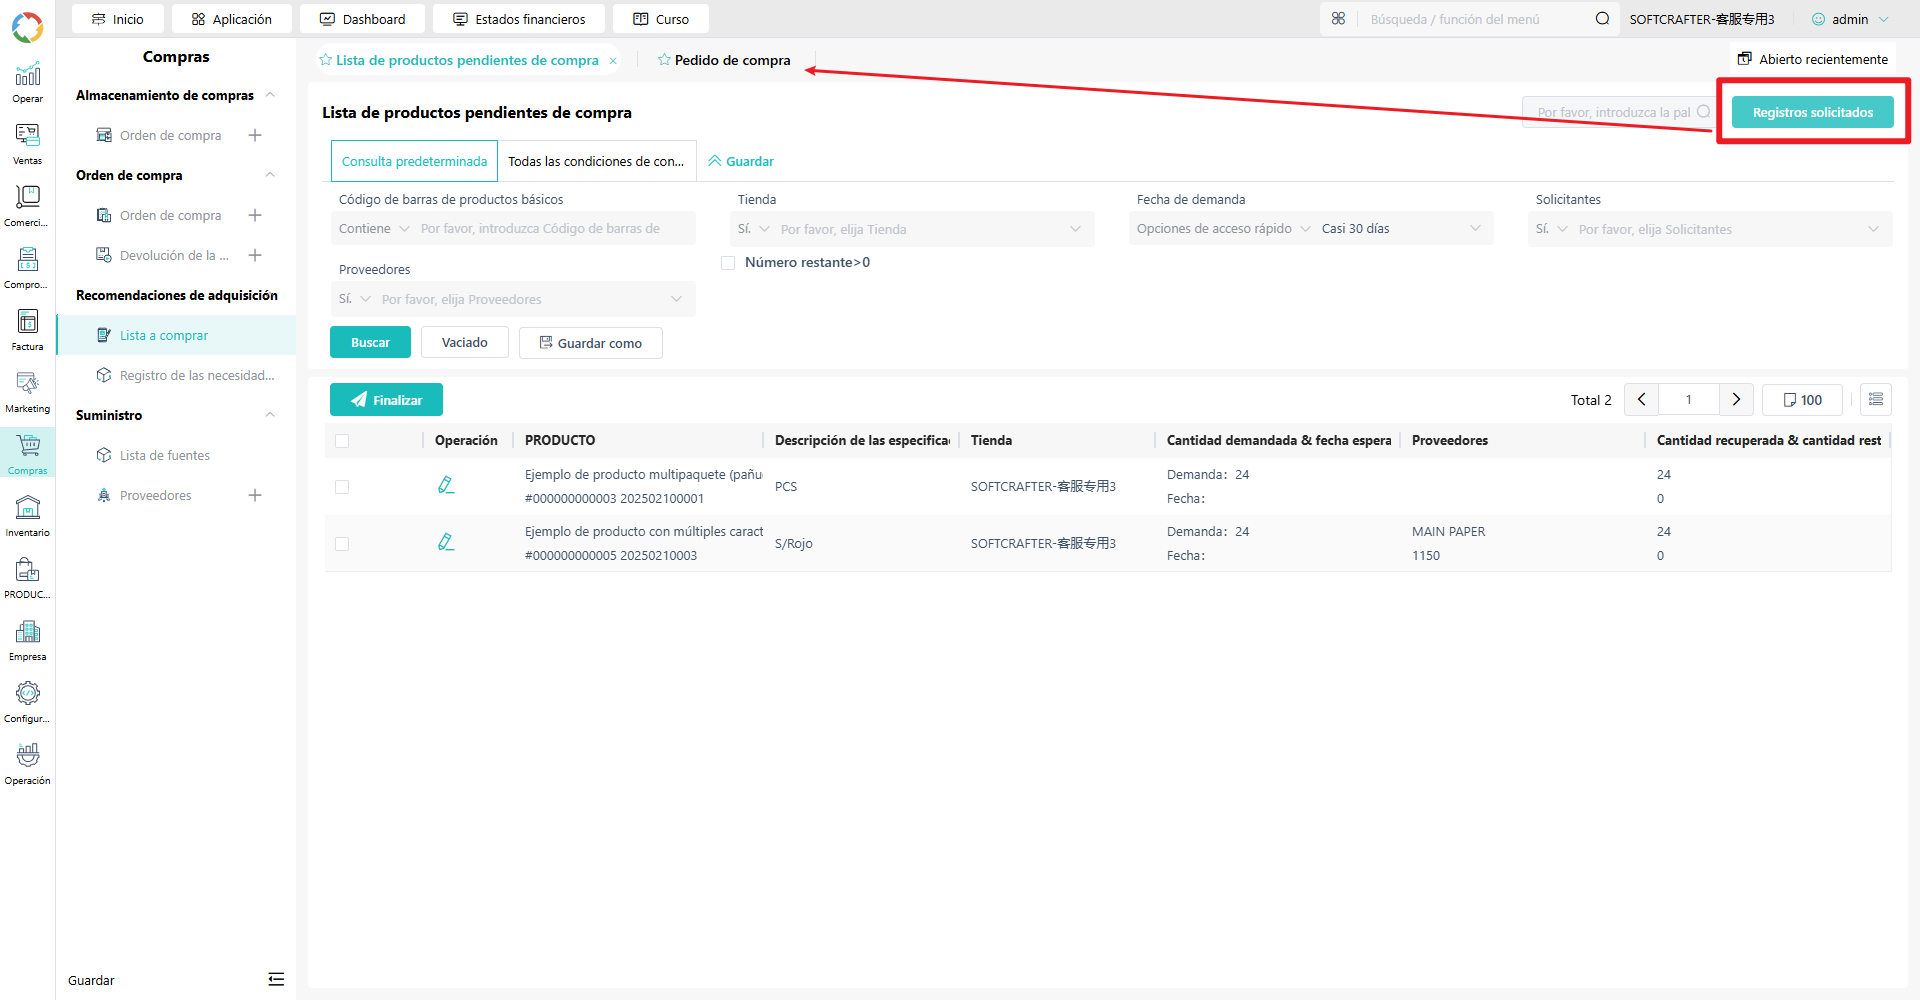Viewport: 1920px width, 1000px height.
Task: Collapse Almacenamiento de compras section
Action: (270, 95)
